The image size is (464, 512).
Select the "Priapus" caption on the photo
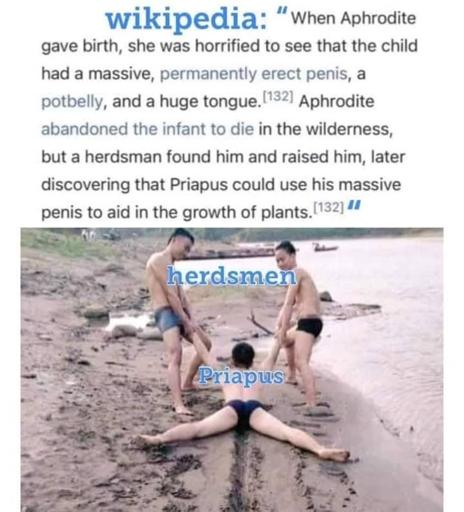point(241,377)
